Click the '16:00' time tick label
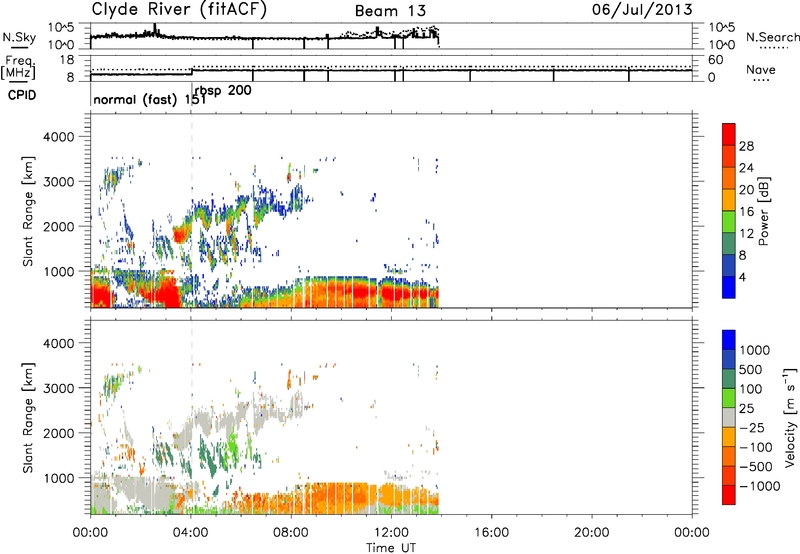This screenshot has width=800, height=554. pyautogui.click(x=491, y=533)
